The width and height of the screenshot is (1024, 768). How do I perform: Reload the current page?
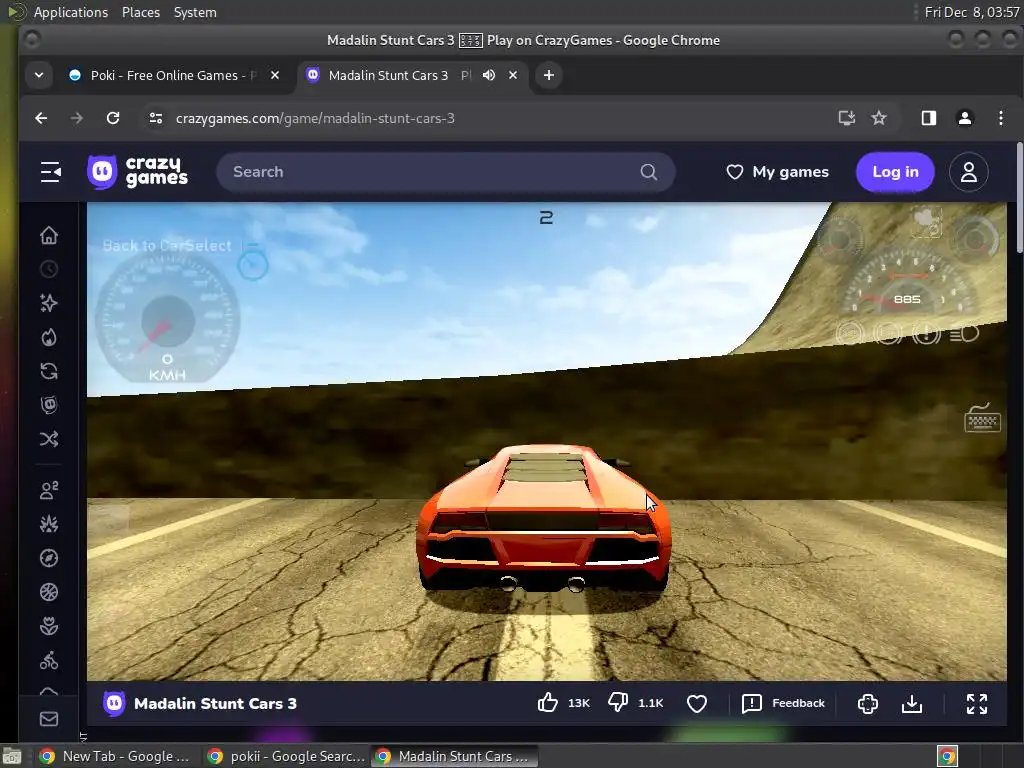(113, 118)
